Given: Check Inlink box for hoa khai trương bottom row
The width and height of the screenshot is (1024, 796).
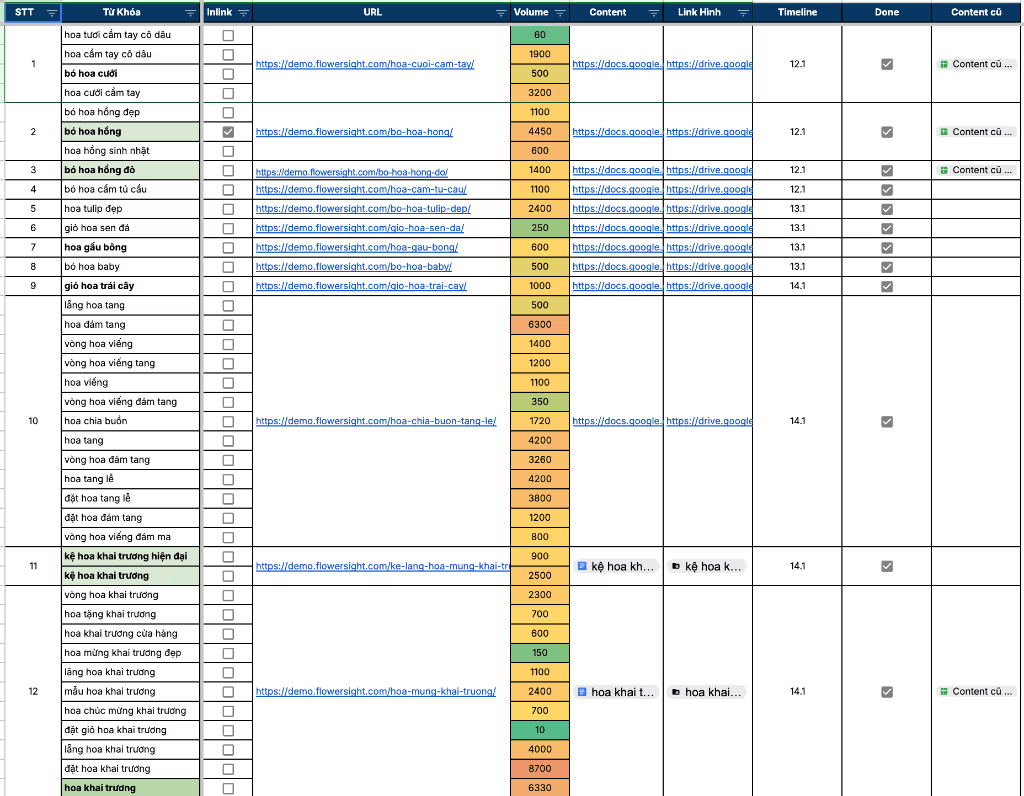Looking at the screenshot, I should [228, 789].
